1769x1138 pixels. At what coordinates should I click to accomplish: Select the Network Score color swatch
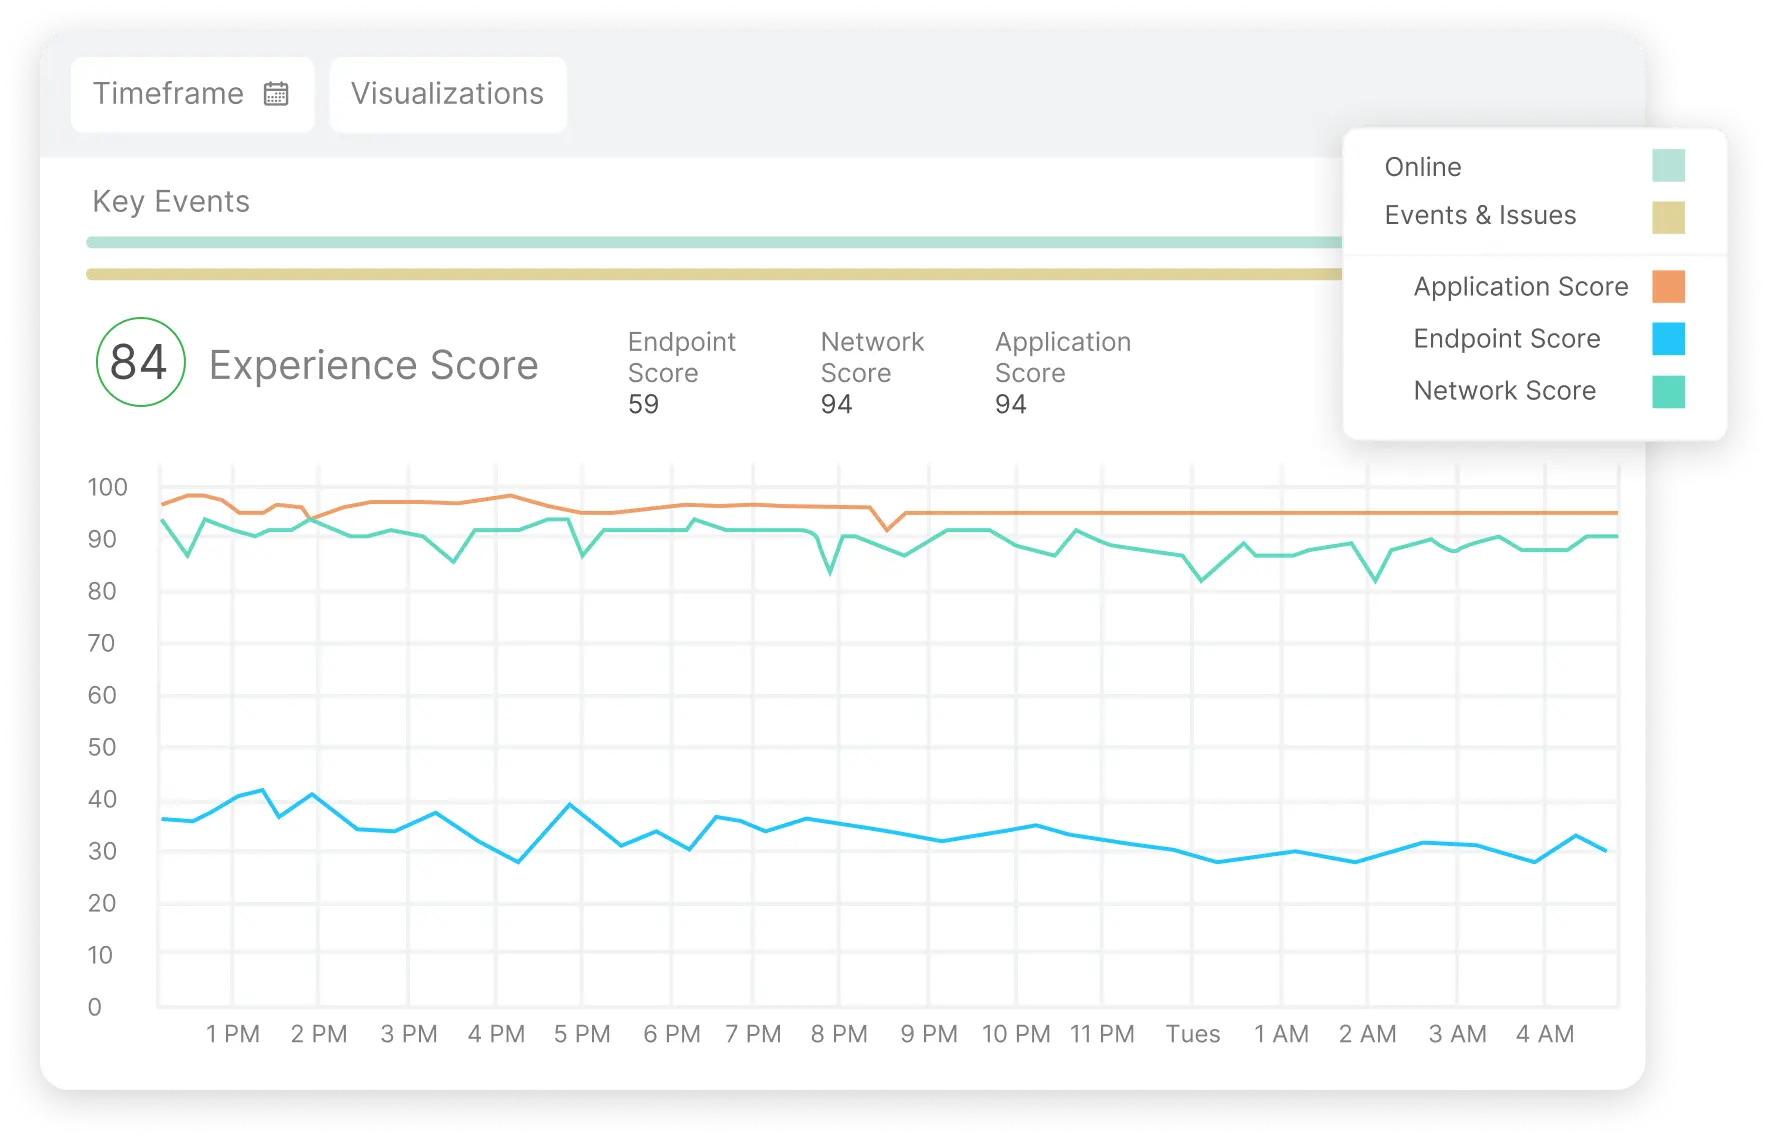click(1666, 391)
